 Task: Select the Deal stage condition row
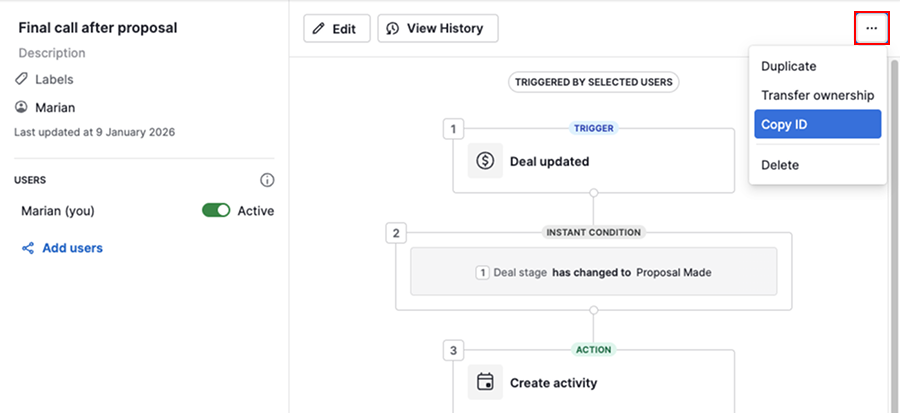pyautogui.click(x=593, y=271)
